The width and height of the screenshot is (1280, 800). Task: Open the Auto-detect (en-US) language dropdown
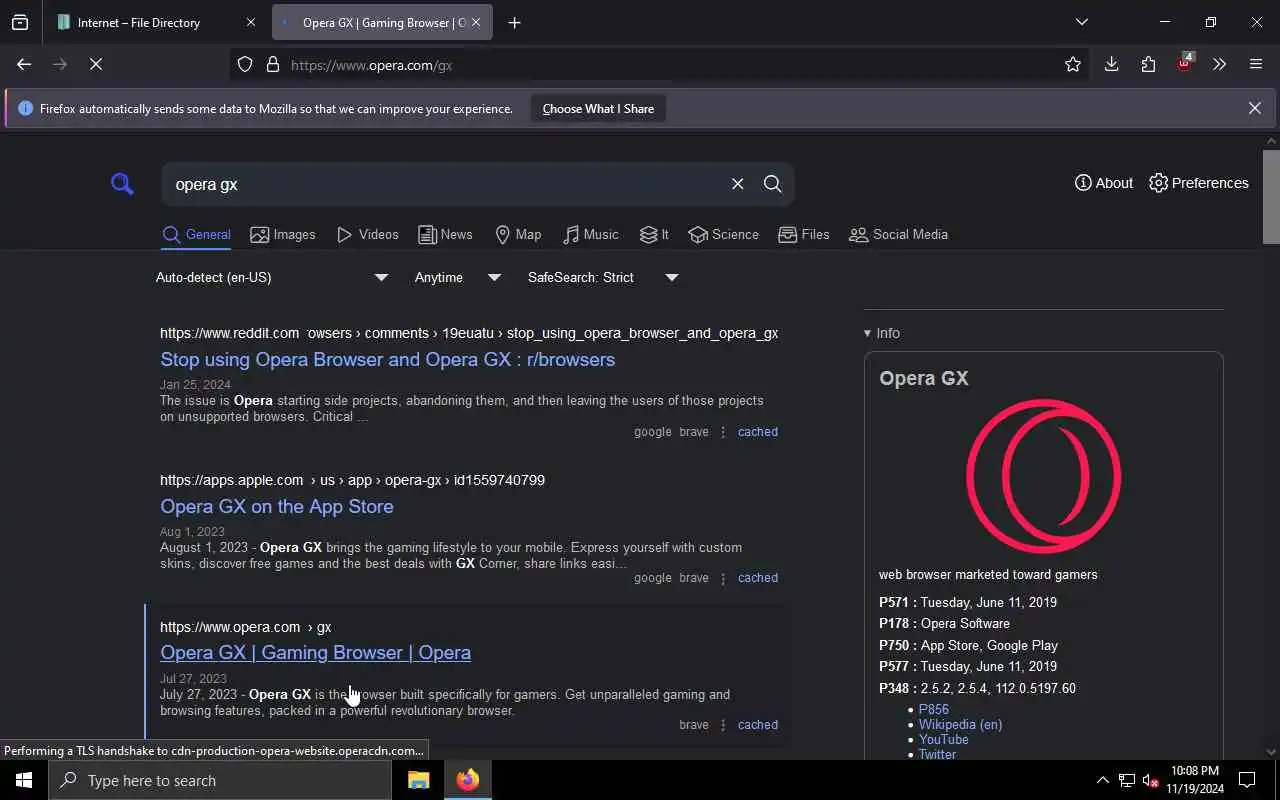point(272,277)
